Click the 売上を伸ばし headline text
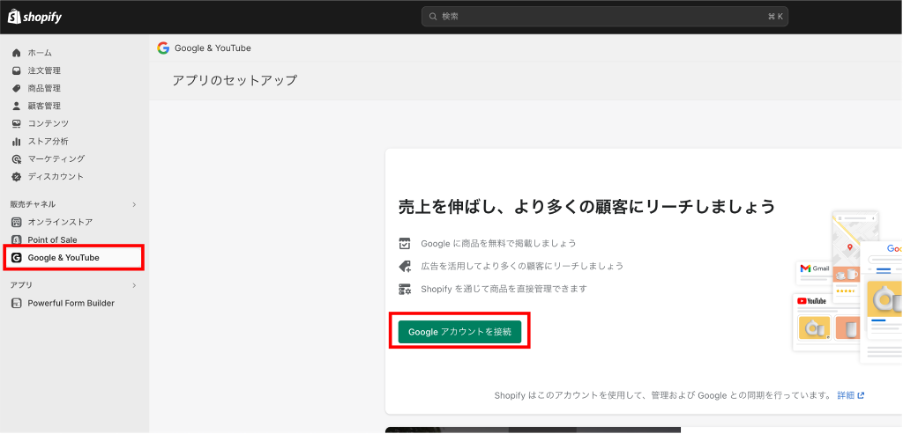904x434 pixels. coord(586,206)
